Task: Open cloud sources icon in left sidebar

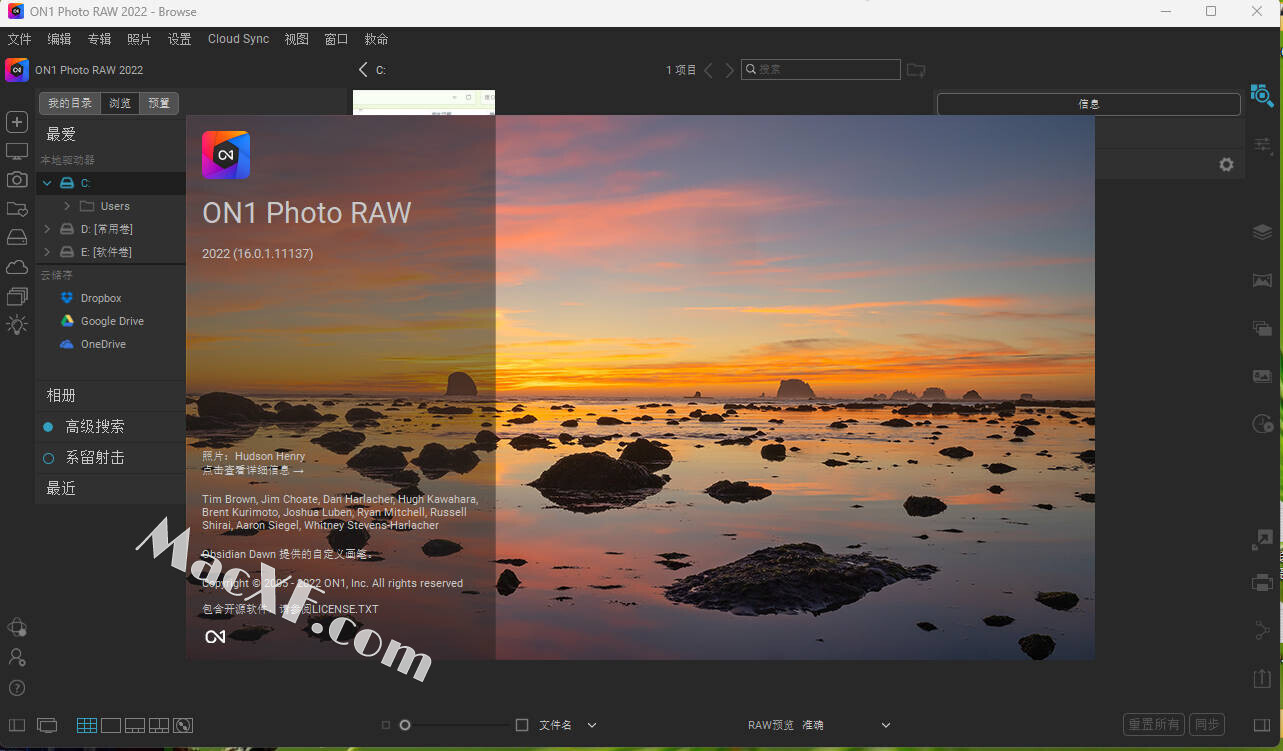Action: coord(17,267)
